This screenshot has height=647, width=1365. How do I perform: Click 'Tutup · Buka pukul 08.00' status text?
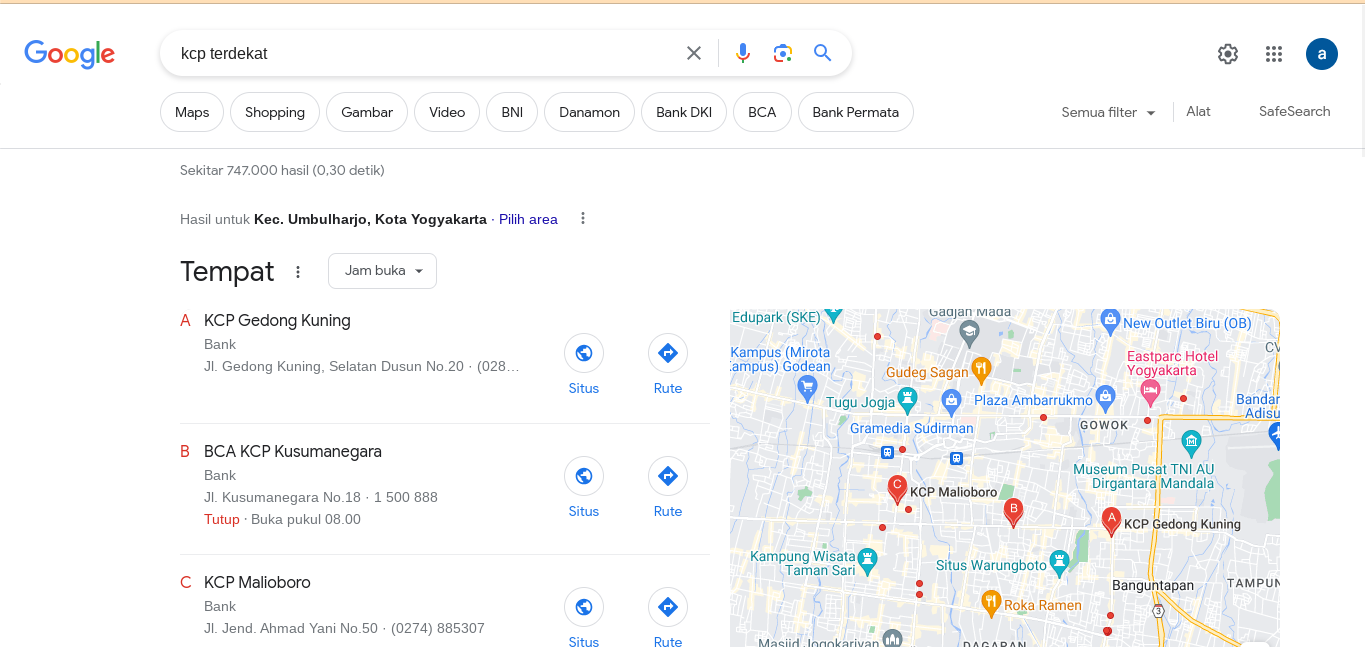(x=282, y=519)
